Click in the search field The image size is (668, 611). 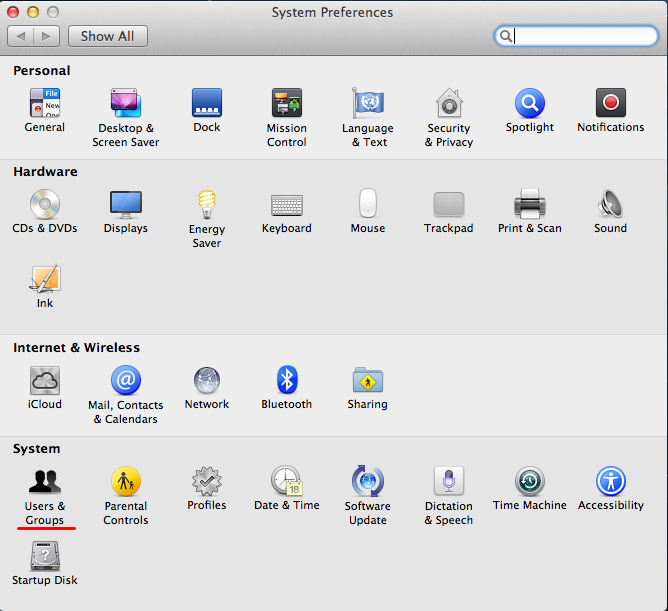pyautogui.click(x=582, y=36)
